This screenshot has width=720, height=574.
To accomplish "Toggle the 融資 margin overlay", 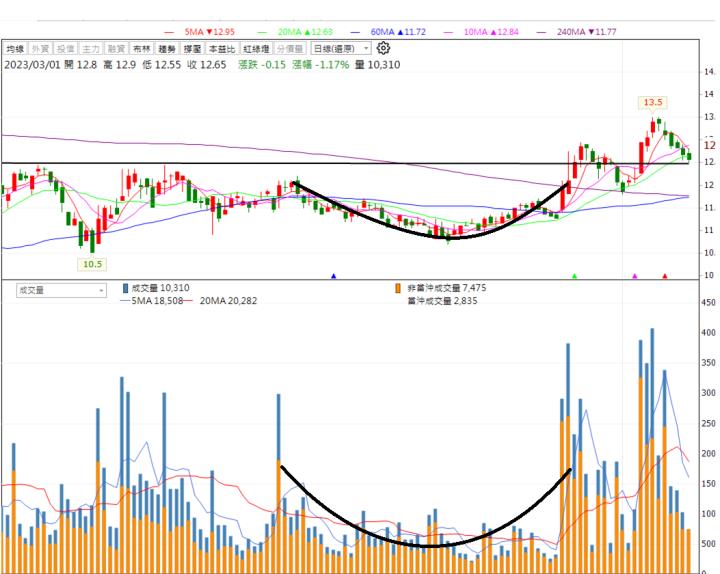I will [116, 48].
